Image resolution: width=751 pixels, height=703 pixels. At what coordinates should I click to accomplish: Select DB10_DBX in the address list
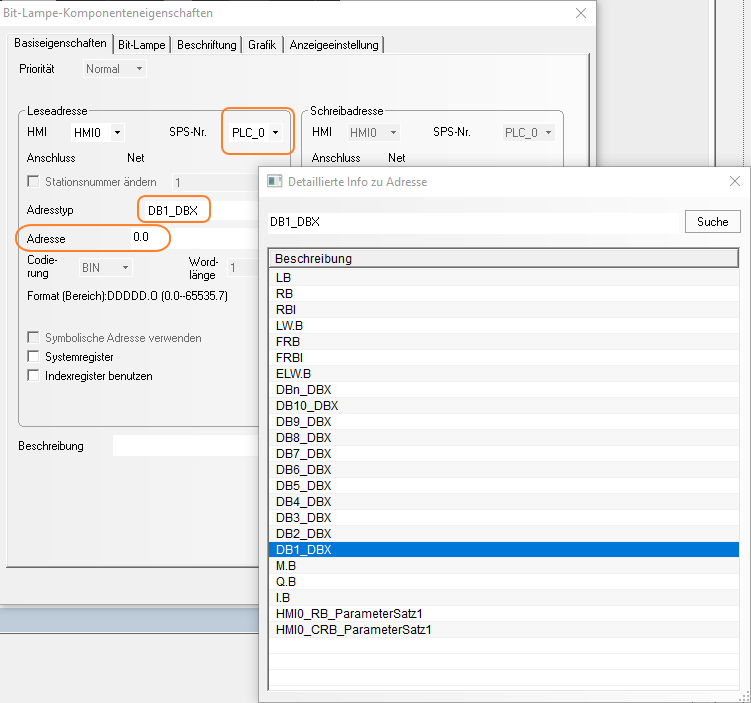click(306, 405)
